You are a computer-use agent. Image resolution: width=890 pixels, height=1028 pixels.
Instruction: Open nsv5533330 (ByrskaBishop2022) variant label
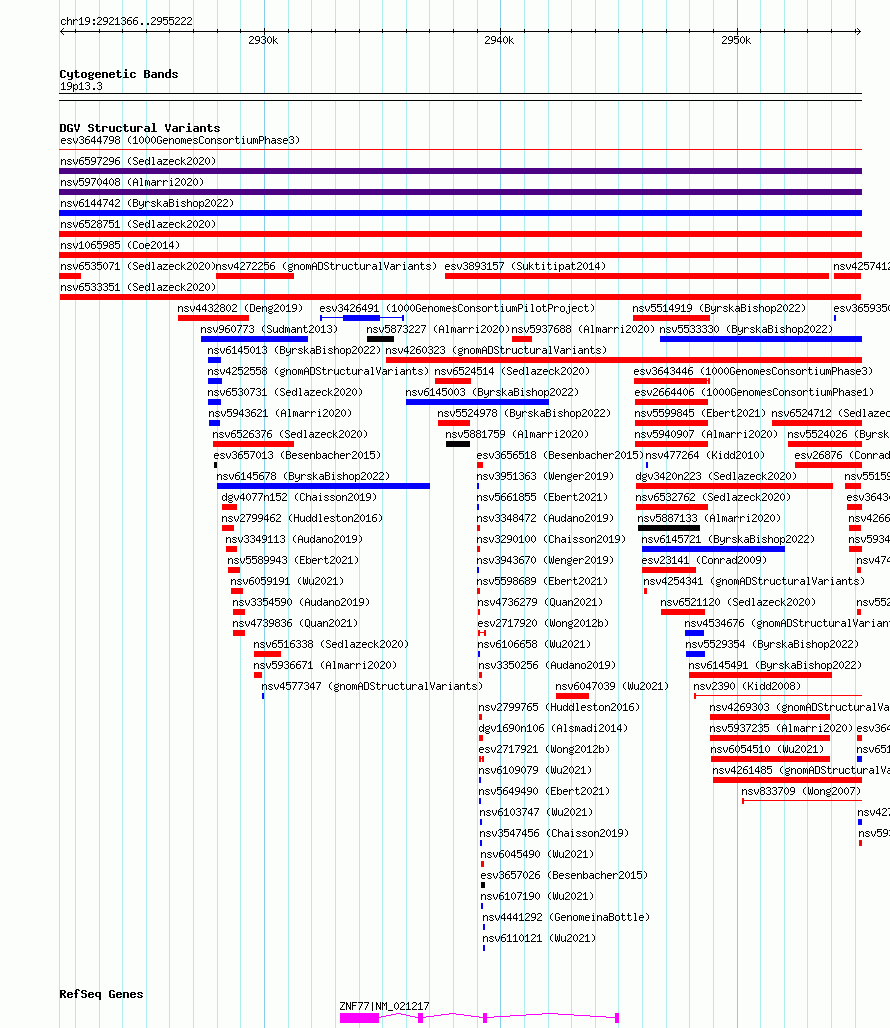click(x=746, y=329)
